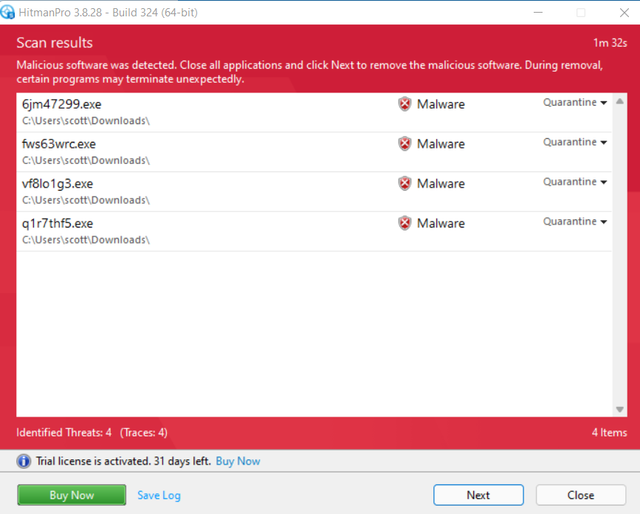The height and width of the screenshot is (514, 640).
Task: Click the HitmanPro logo in title bar
Action: pos(7,12)
